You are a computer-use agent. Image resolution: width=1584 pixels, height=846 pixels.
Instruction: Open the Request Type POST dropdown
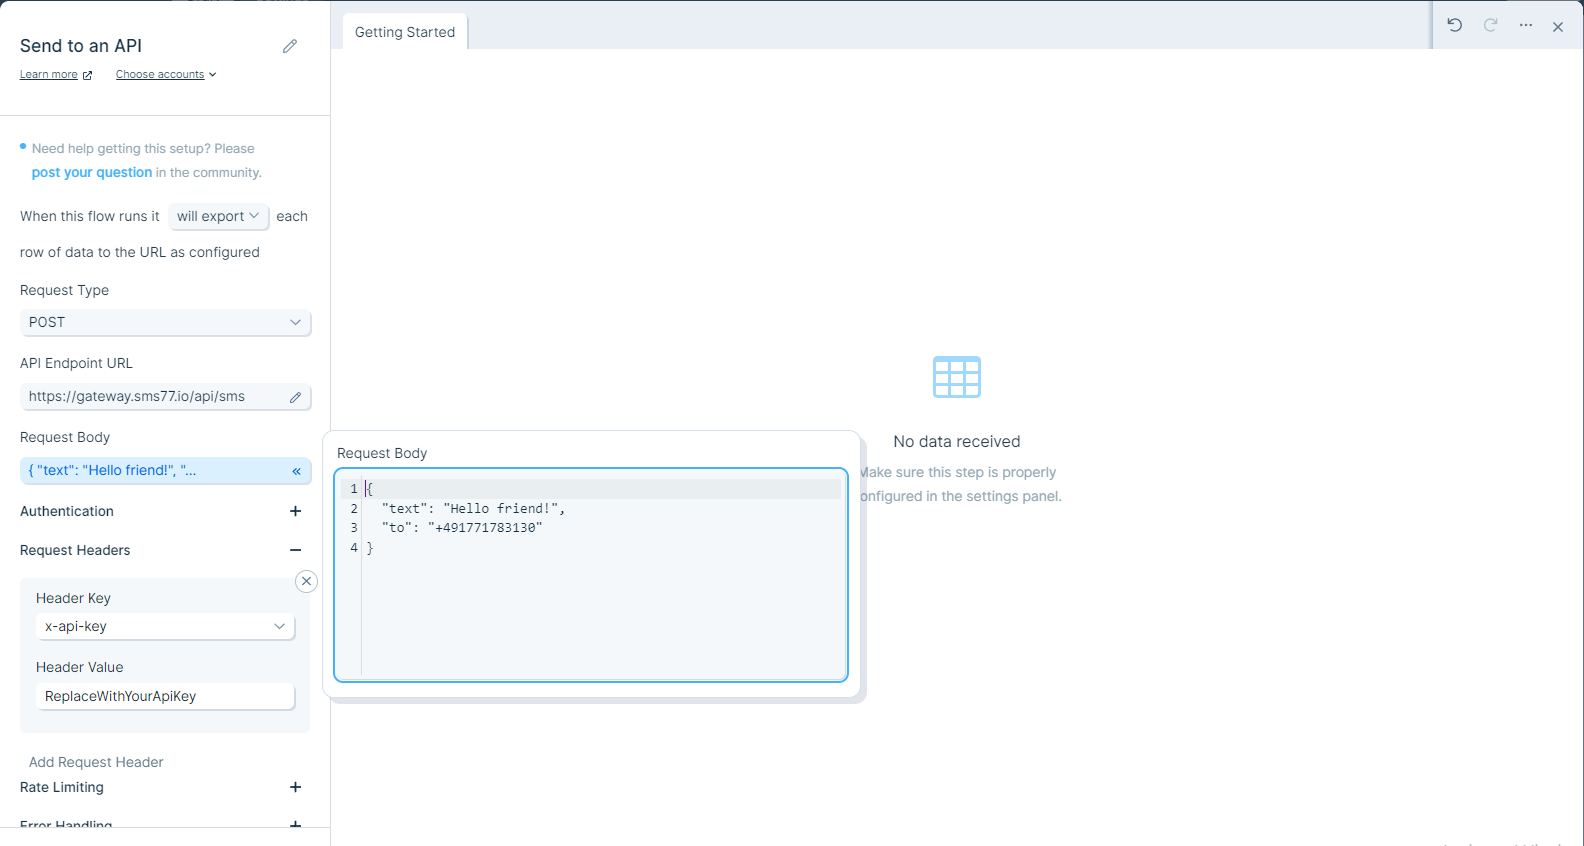[165, 322]
